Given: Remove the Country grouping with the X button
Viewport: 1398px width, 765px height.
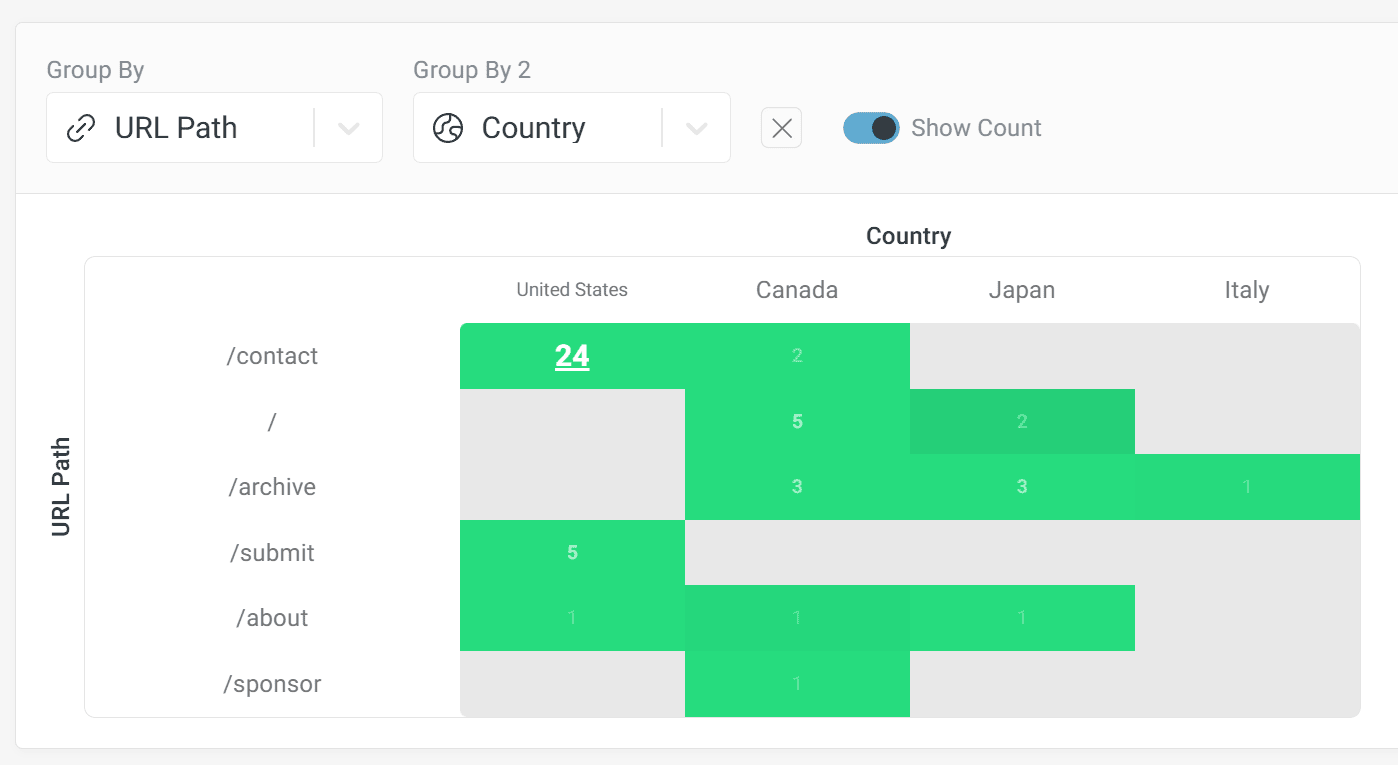Looking at the screenshot, I should coord(781,127).
